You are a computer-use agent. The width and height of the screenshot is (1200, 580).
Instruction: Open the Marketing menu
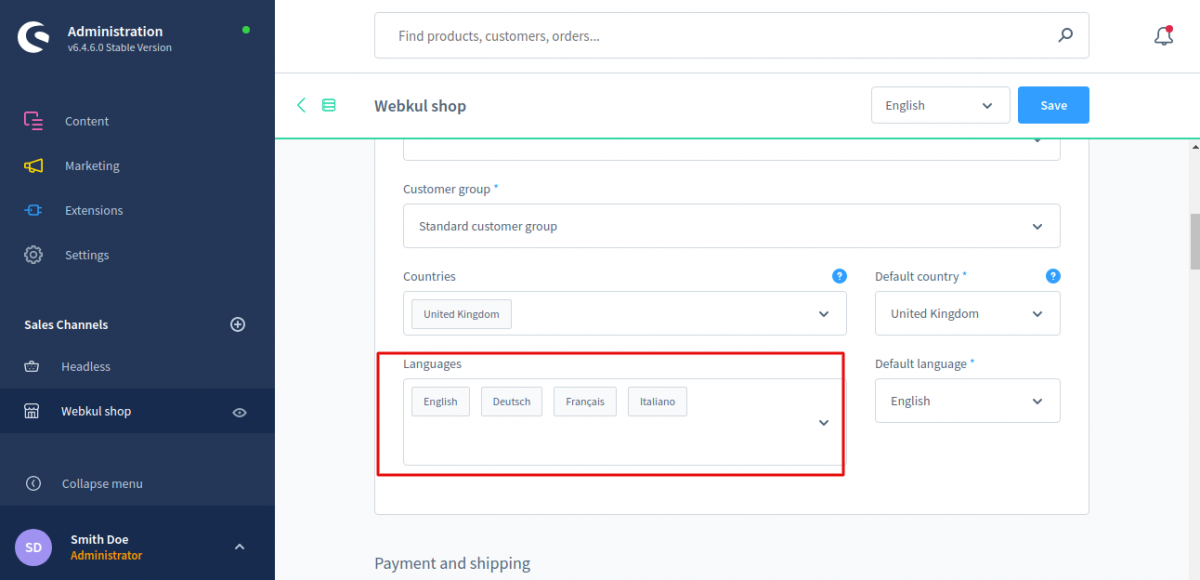(92, 166)
